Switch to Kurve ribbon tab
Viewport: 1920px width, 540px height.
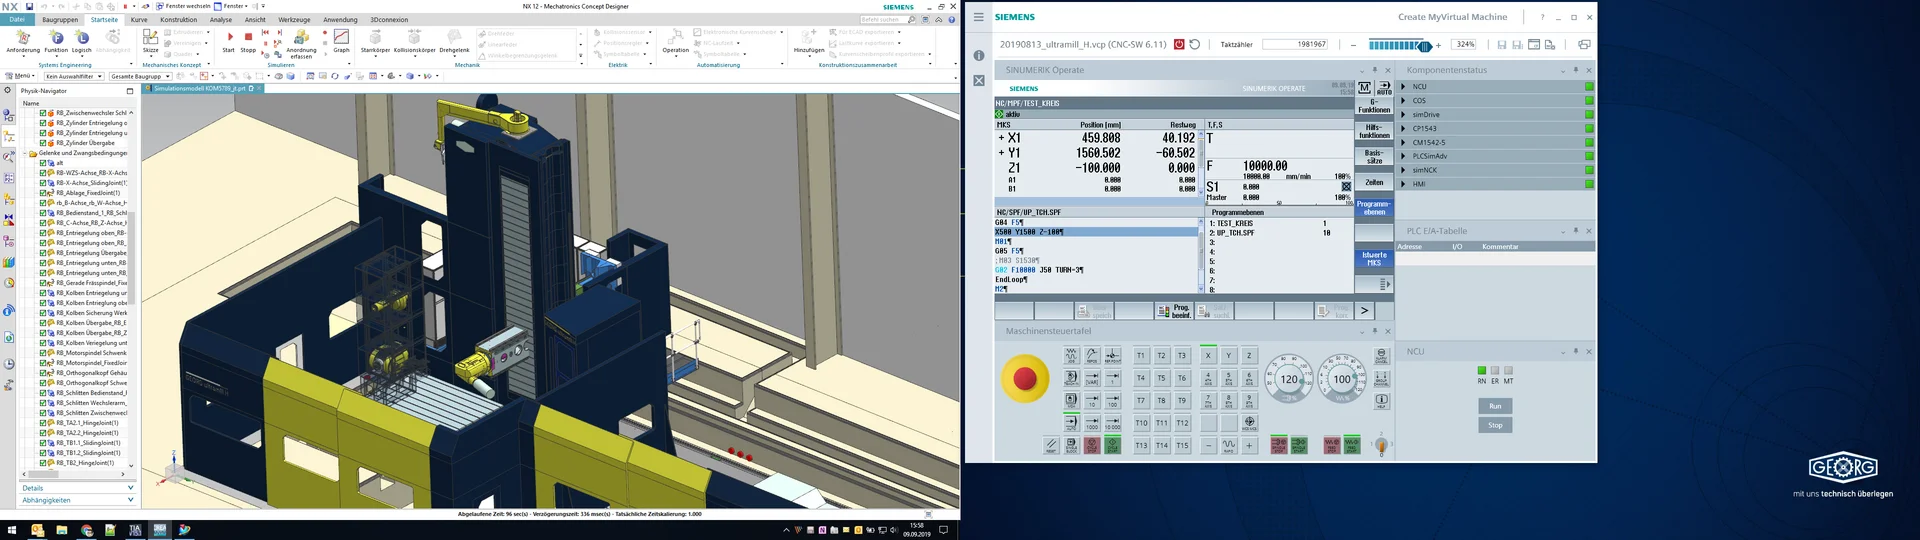(x=139, y=19)
